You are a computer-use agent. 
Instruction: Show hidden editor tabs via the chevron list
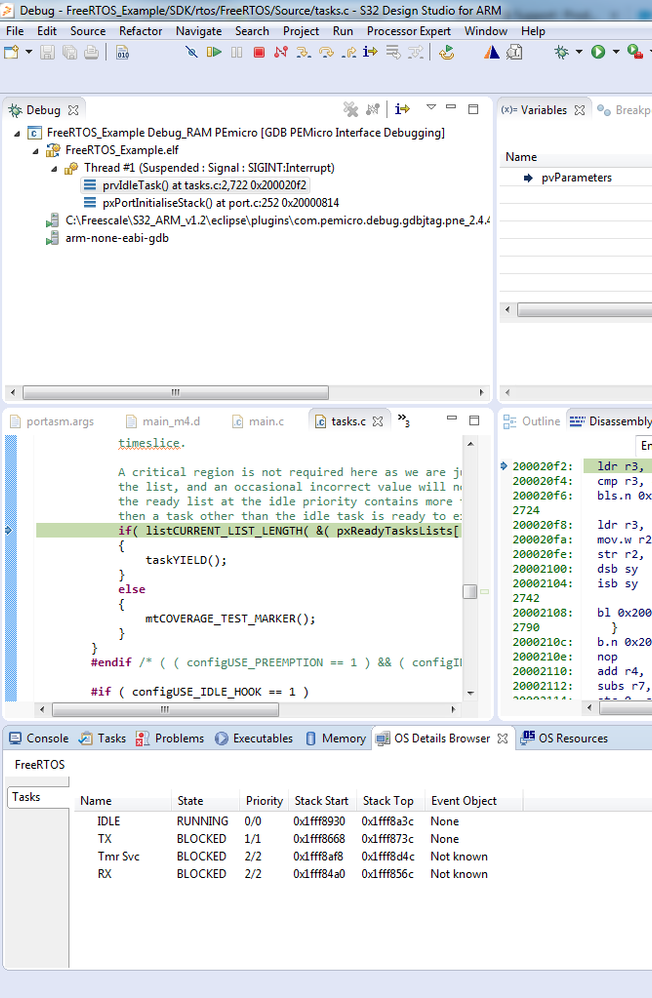point(403,420)
